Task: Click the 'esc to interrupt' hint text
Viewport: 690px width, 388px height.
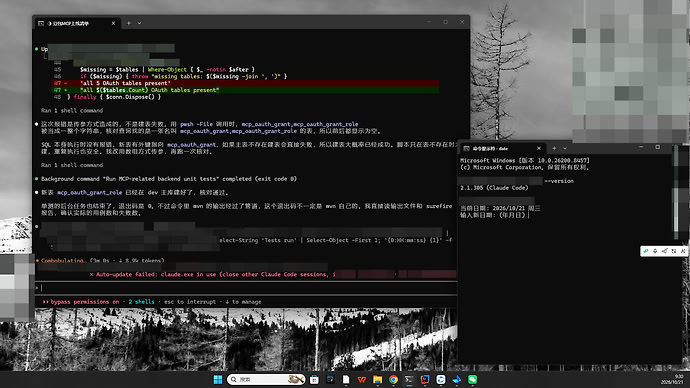Action: [x=190, y=302]
